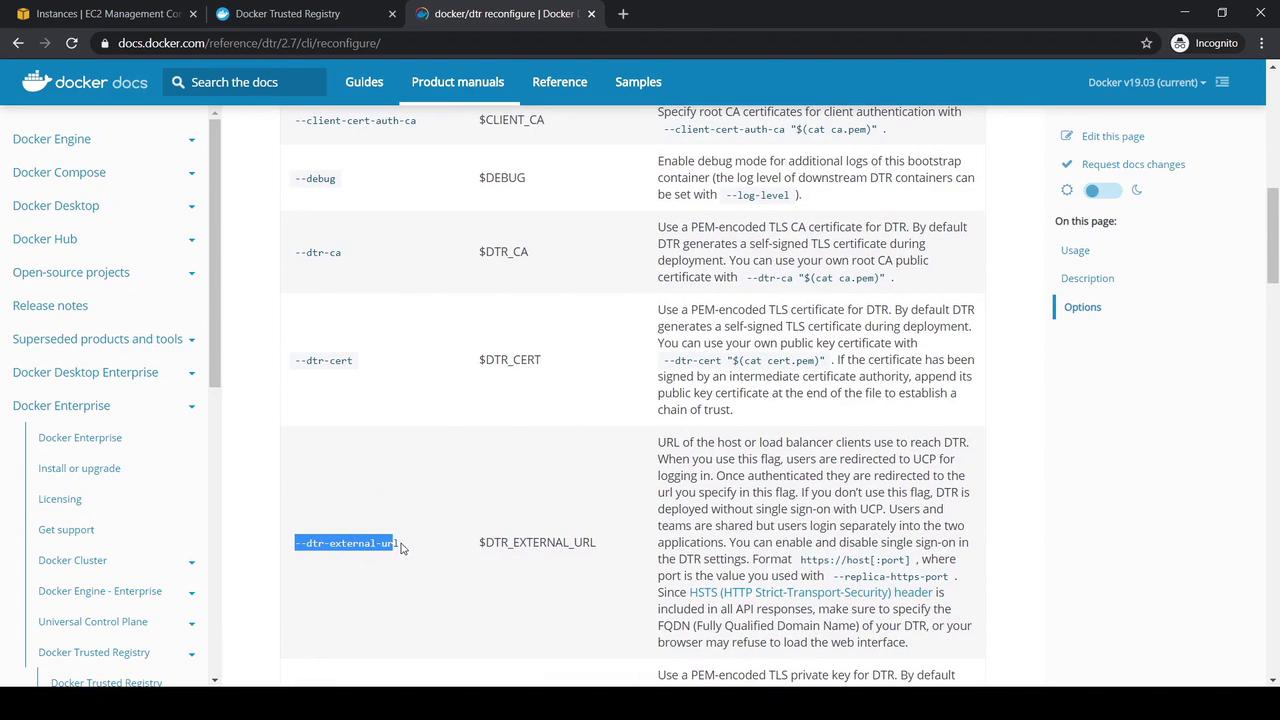Click the --dtr-ca option text
The width and height of the screenshot is (1280, 720).
tap(318, 252)
